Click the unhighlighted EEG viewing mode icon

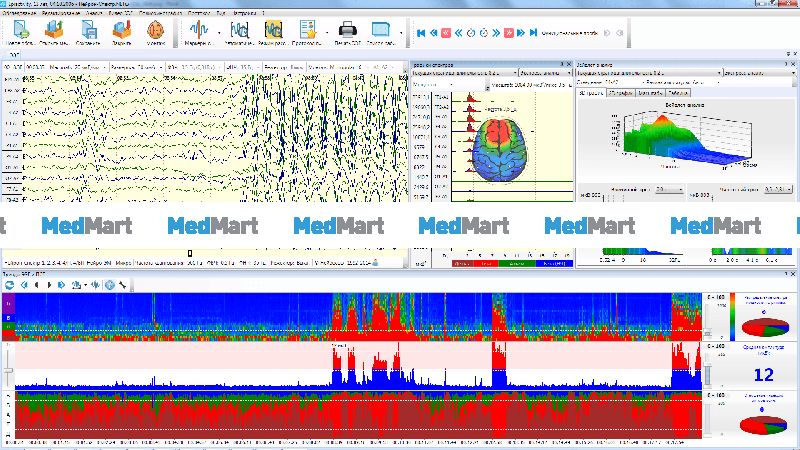[239, 30]
